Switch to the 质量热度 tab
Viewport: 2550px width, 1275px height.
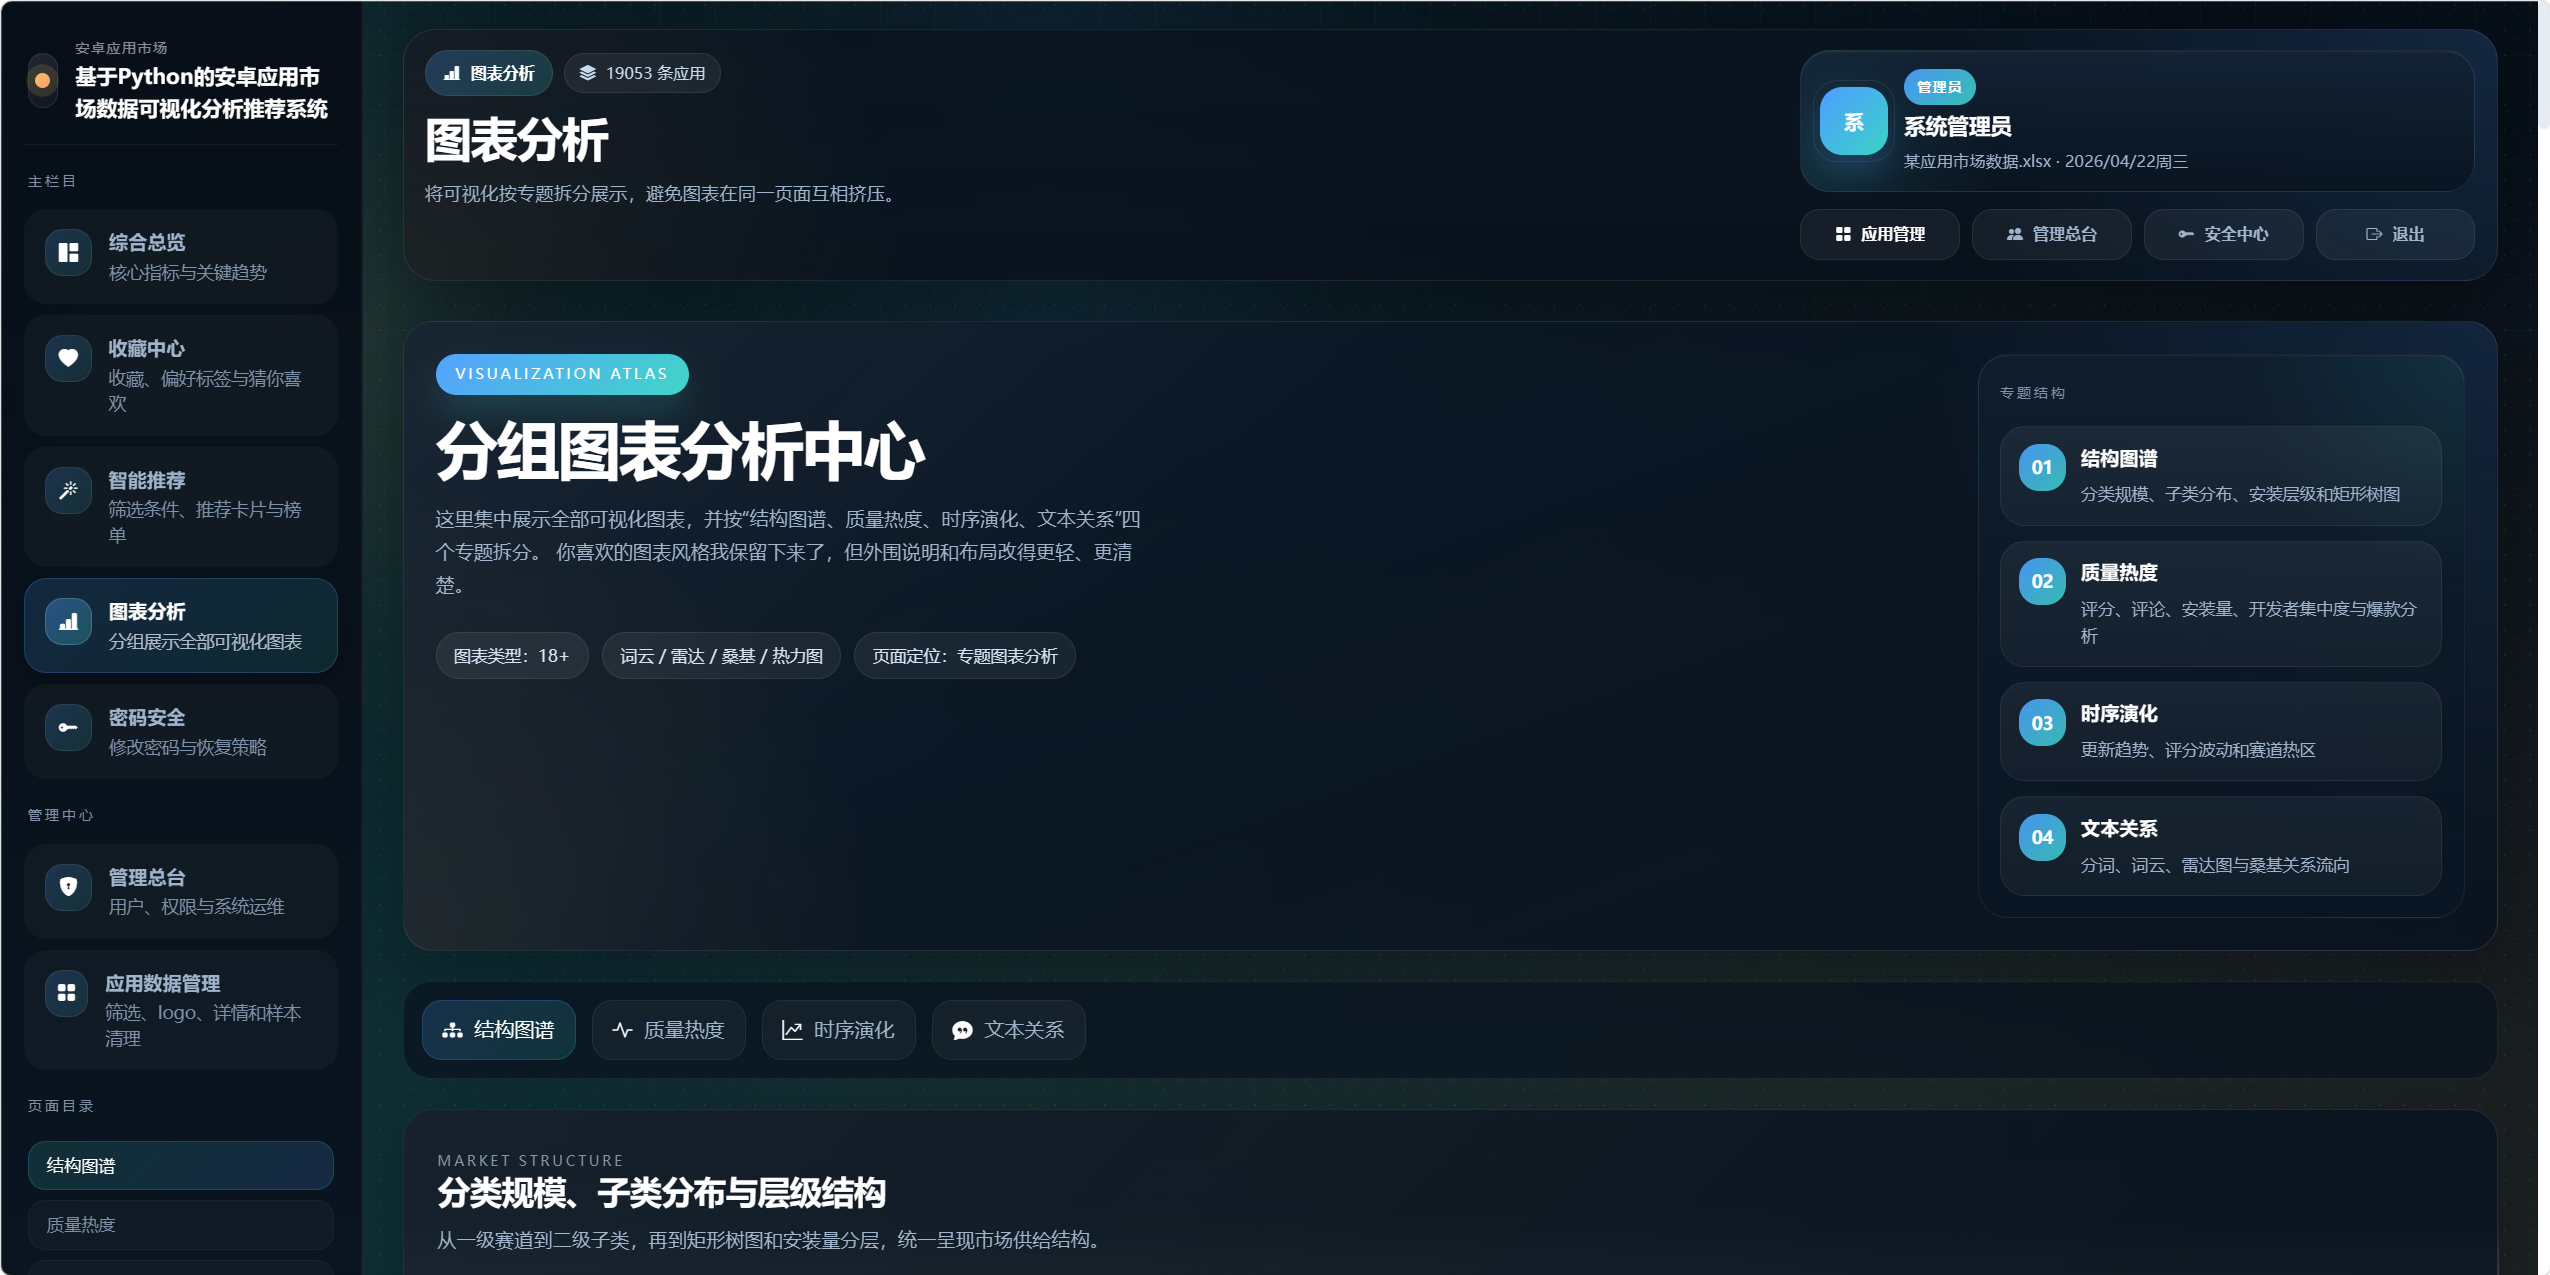(x=668, y=1030)
